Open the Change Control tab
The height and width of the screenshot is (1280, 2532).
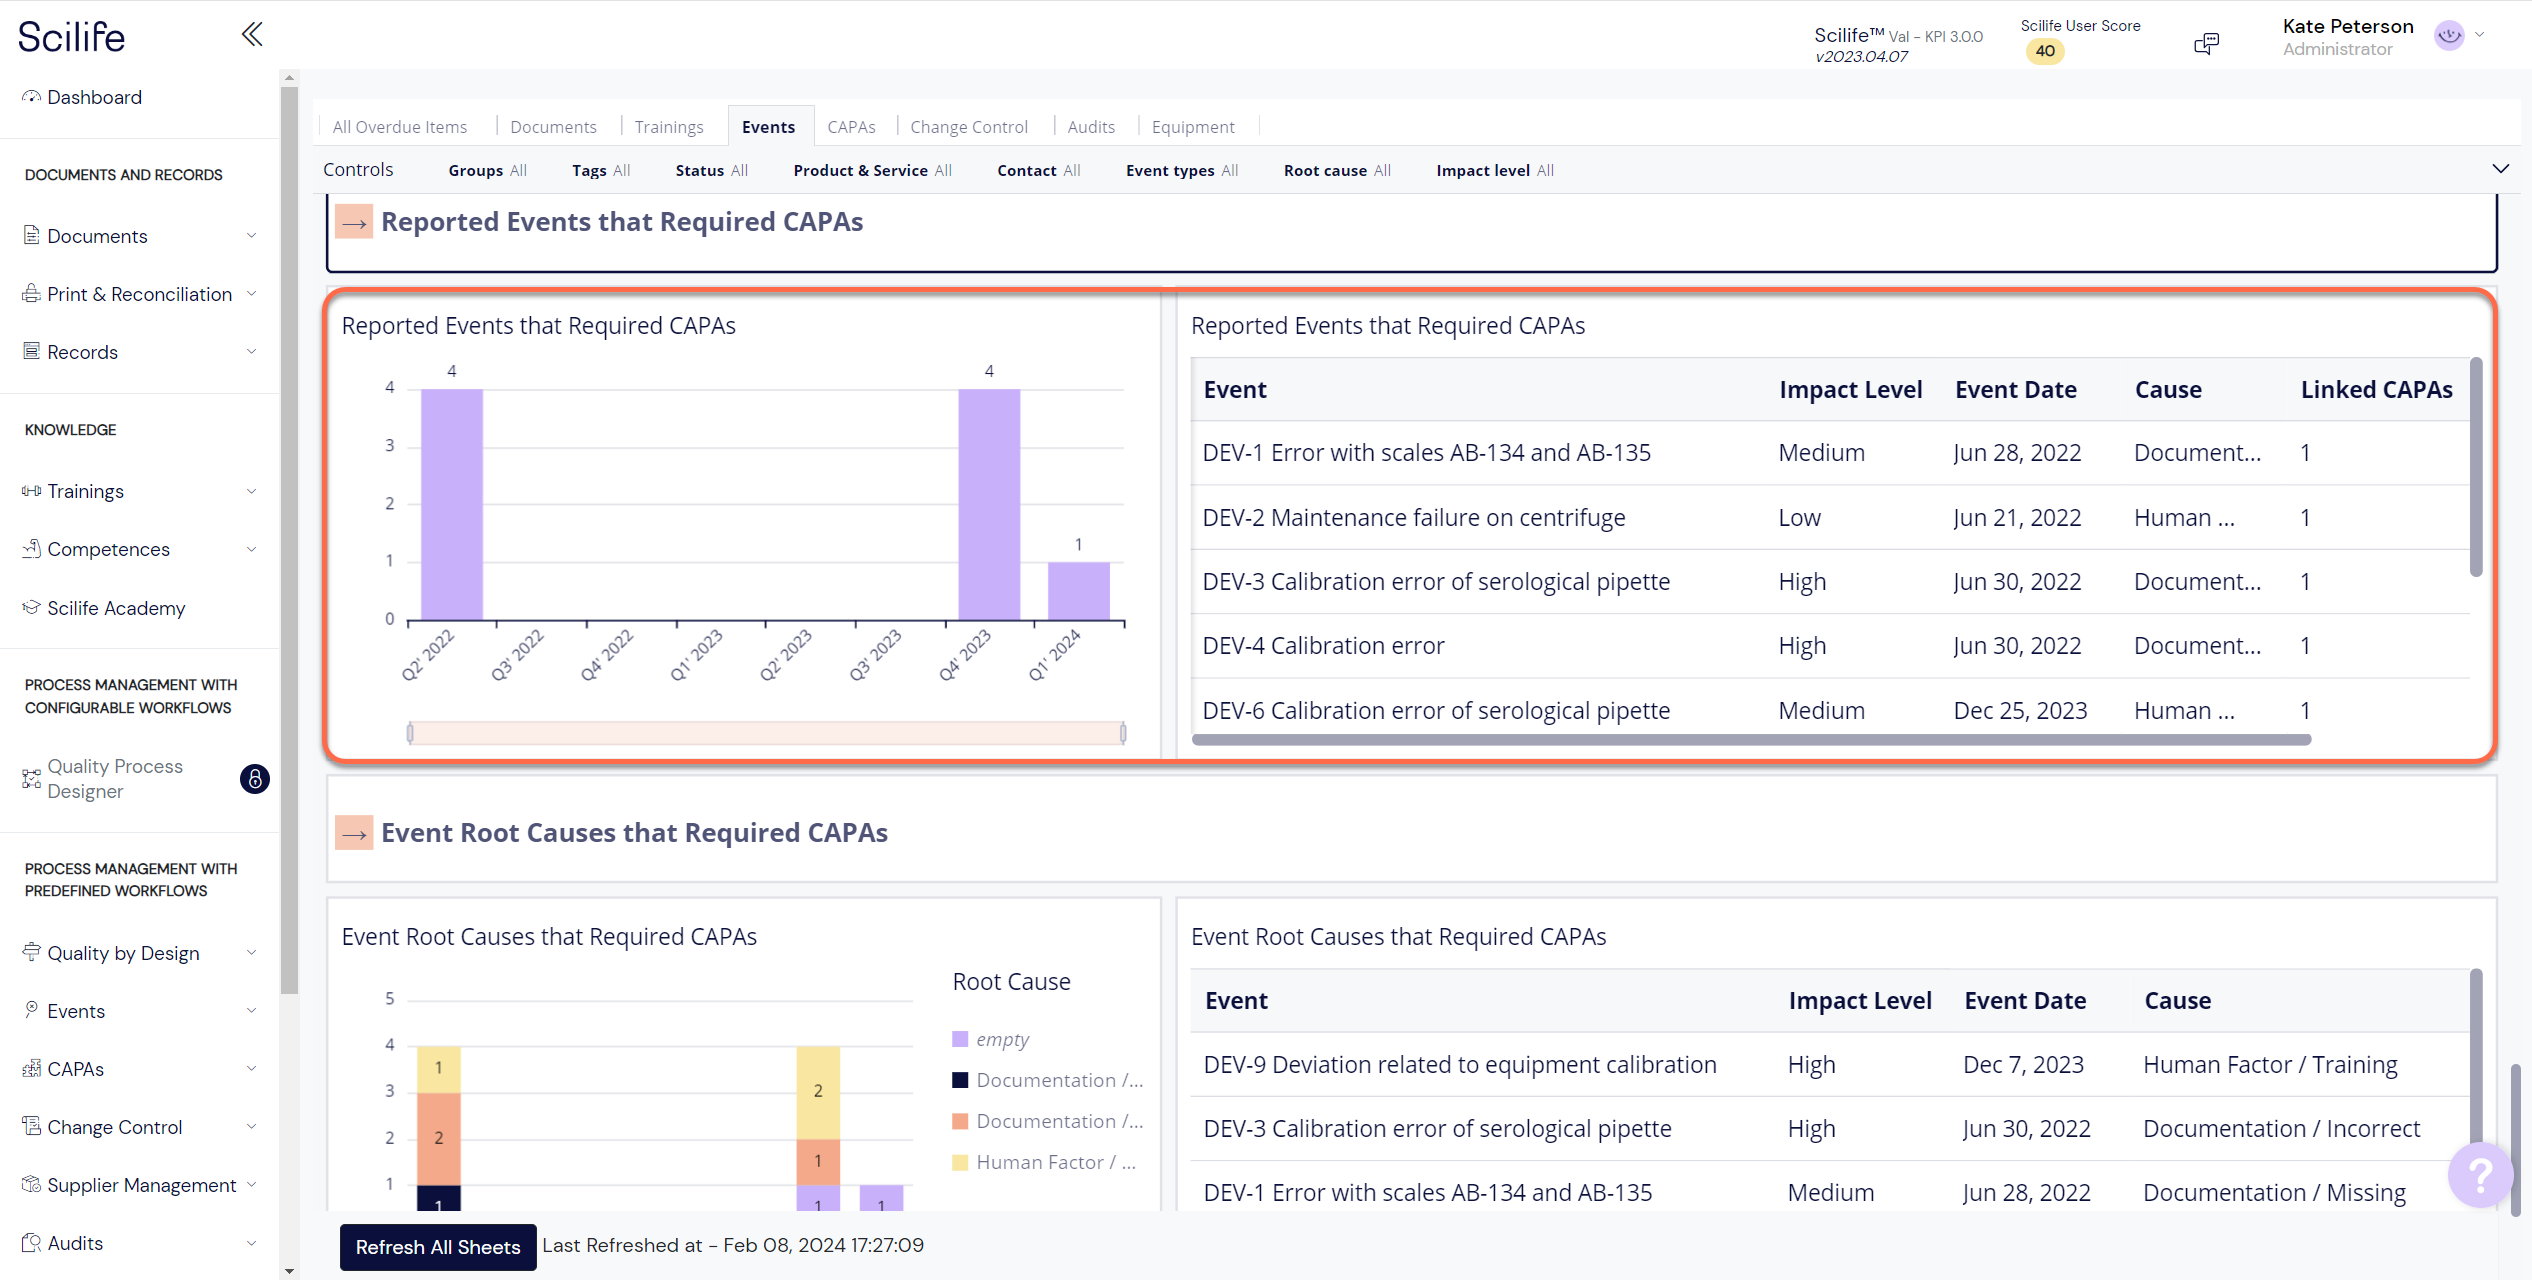pos(969,126)
